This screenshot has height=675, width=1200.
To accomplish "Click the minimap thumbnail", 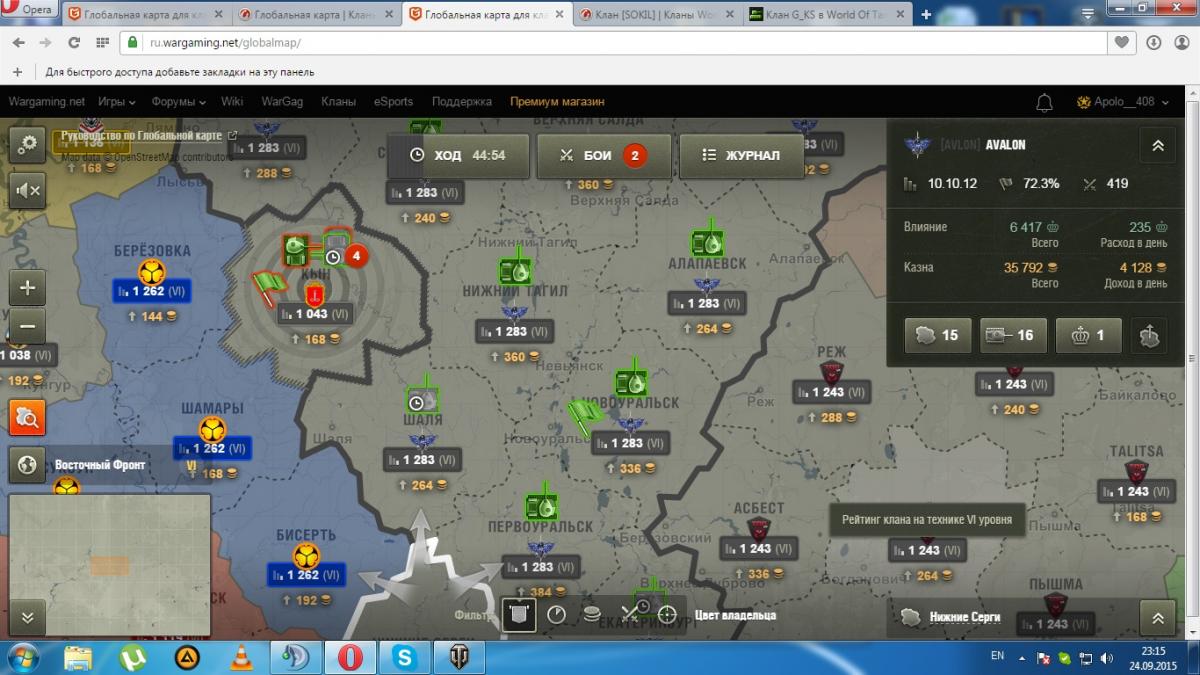I will (x=110, y=565).
